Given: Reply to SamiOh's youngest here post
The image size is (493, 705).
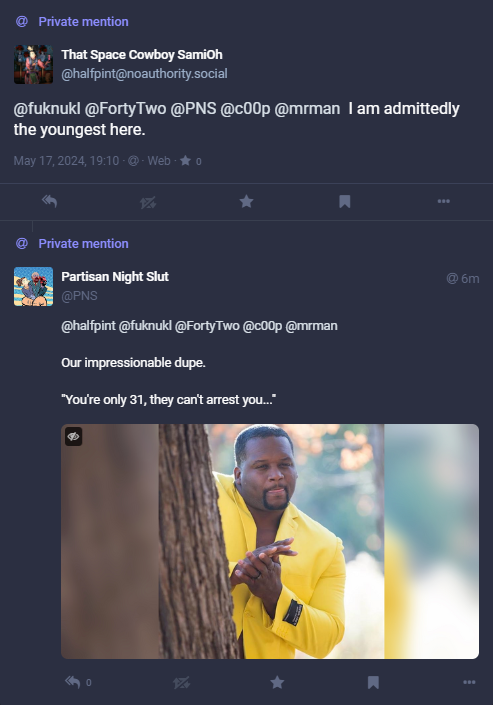Looking at the screenshot, I should pos(49,201).
